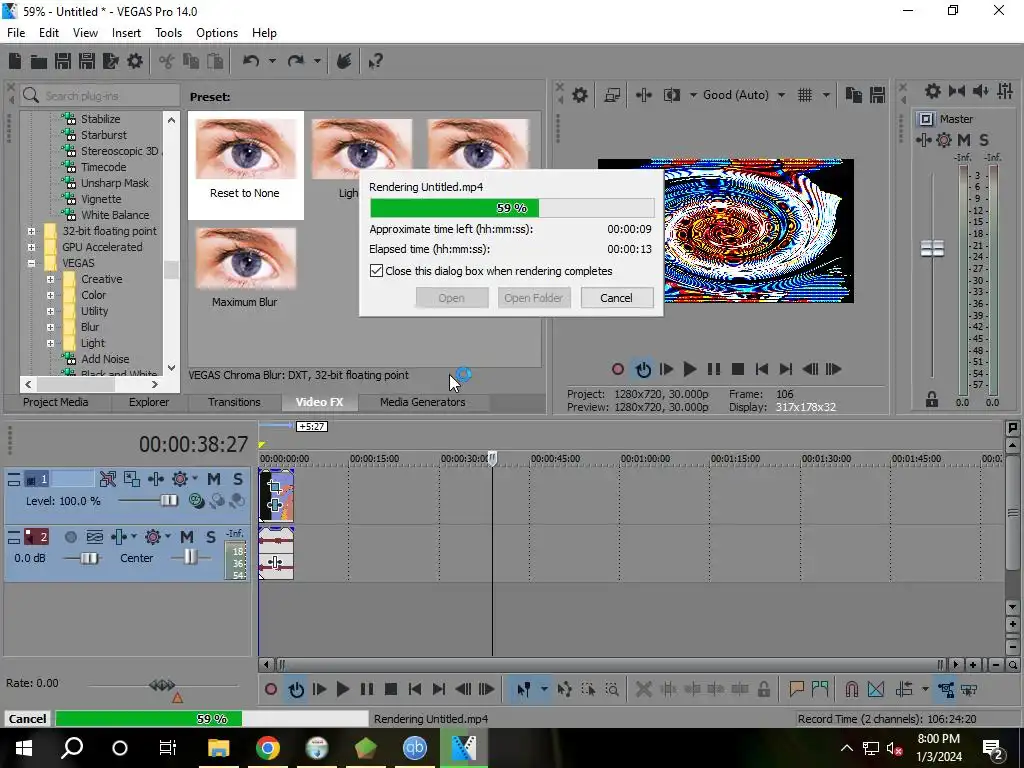Switch to the Media Generators tab
This screenshot has height=768, width=1024.
[x=423, y=402]
